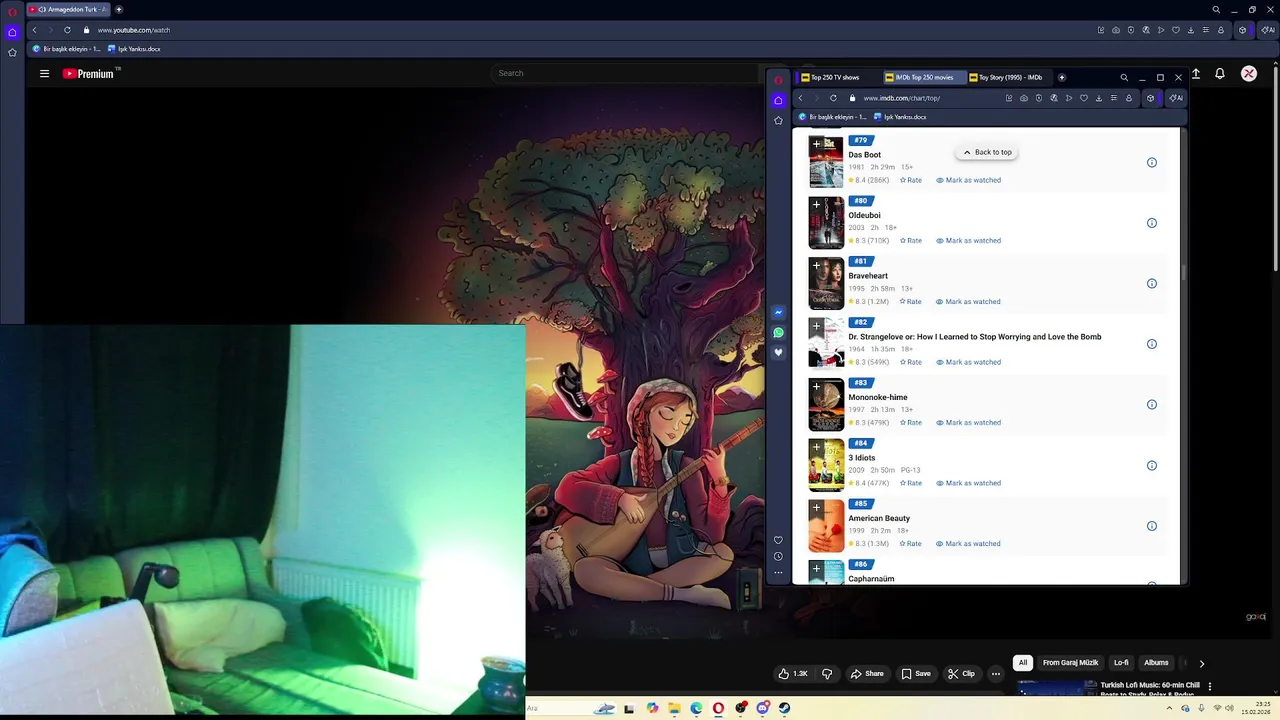Mark Oldeuboi as watched

click(x=968, y=241)
